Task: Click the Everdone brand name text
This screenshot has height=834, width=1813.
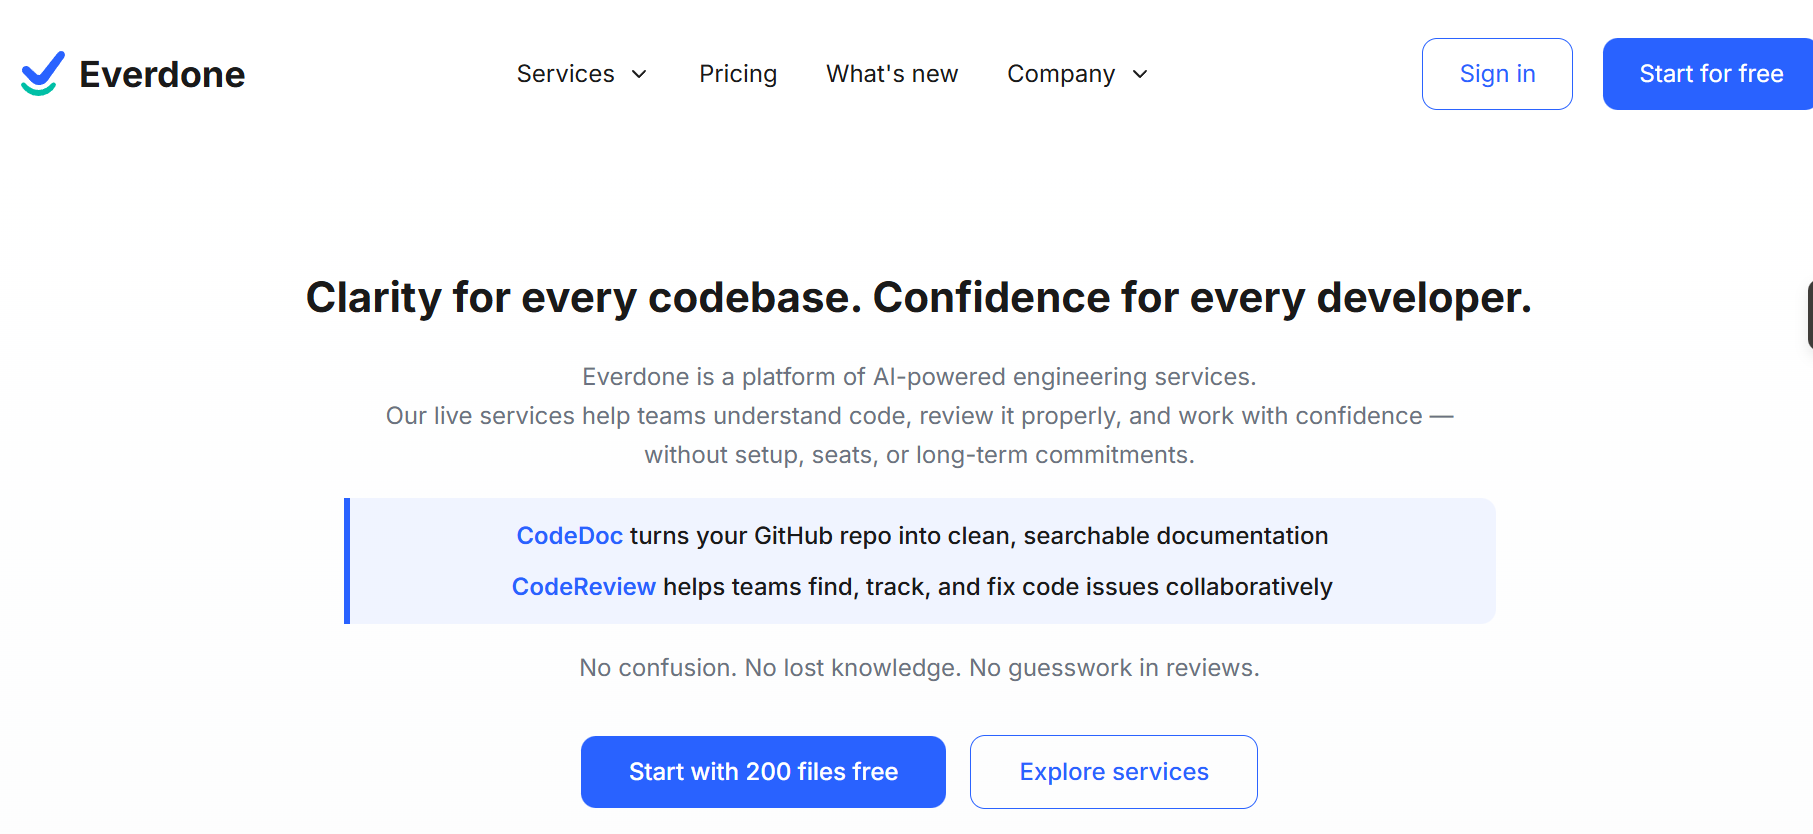Action: (x=161, y=73)
